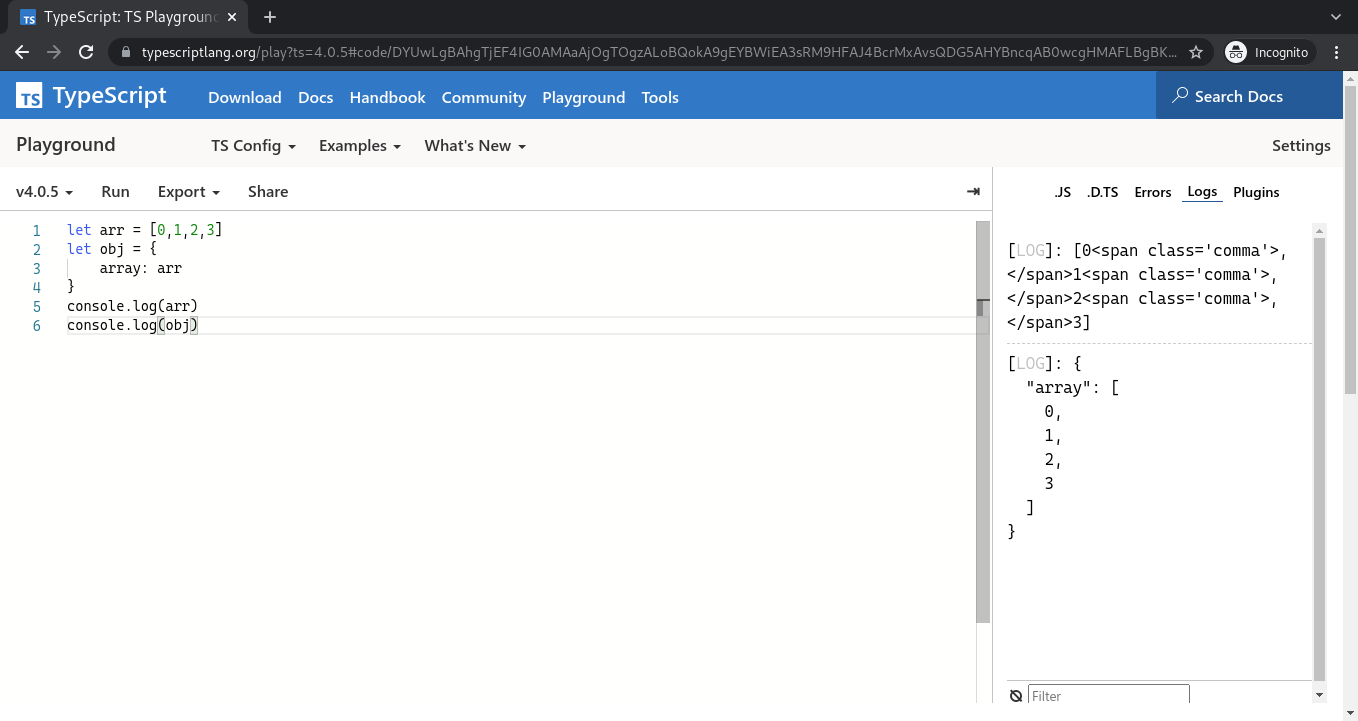Open a new browser tab with the plus button
This screenshot has height=721, width=1358.
tap(270, 17)
